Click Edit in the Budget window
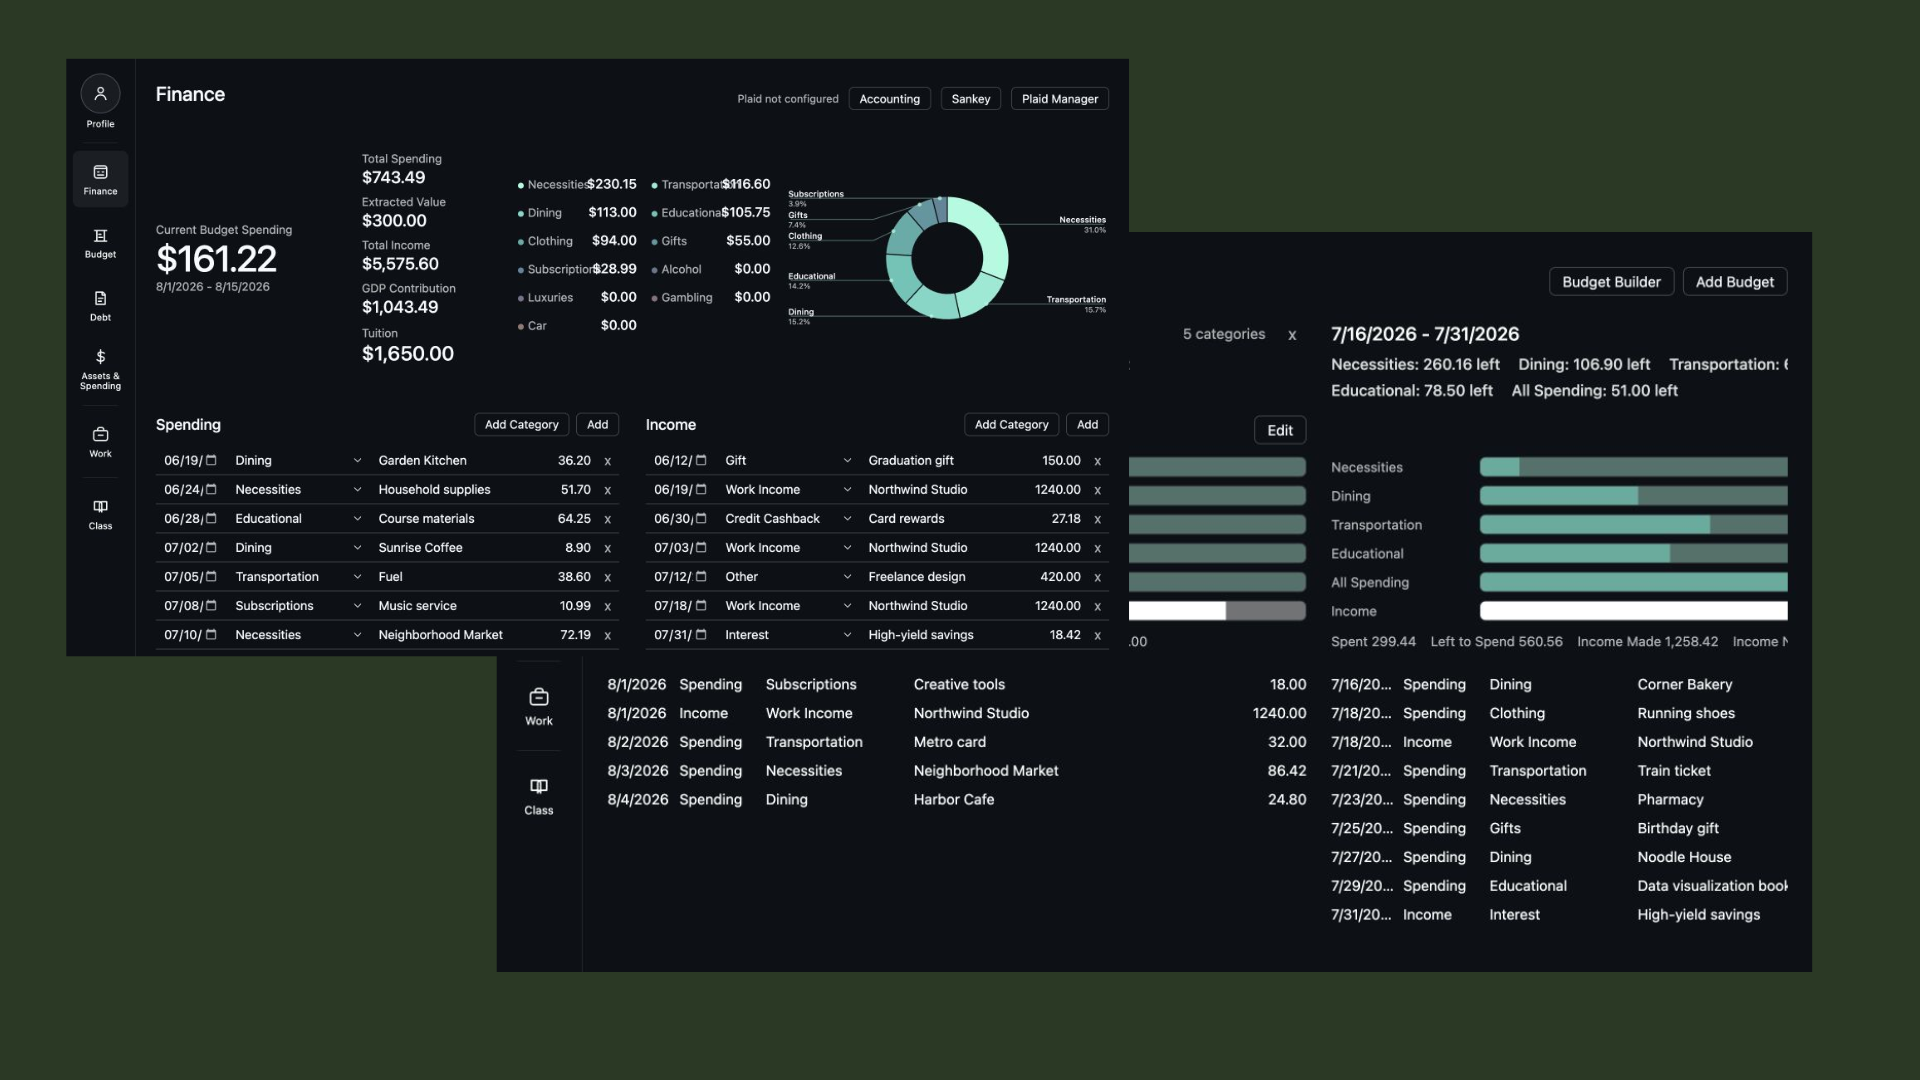The width and height of the screenshot is (1920, 1080). [x=1280, y=430]
